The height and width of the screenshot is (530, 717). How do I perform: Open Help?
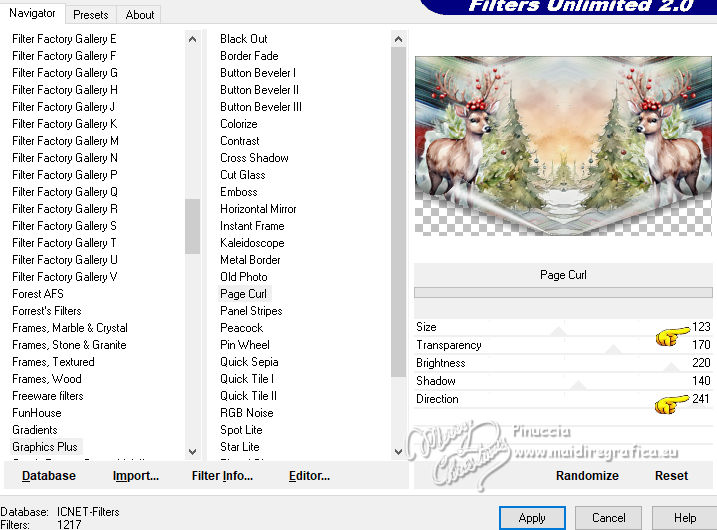pyautogui.click(x=685, y=518)
